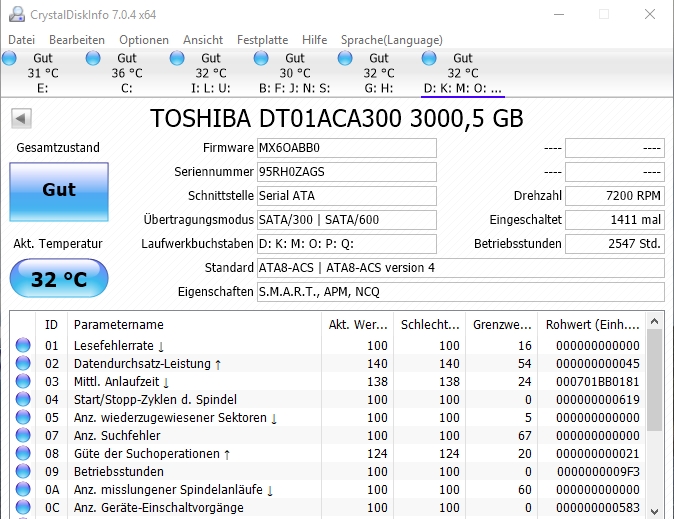Click the scrollbar down arrow
Screen dimensions: 674x519
click(655, 512)
